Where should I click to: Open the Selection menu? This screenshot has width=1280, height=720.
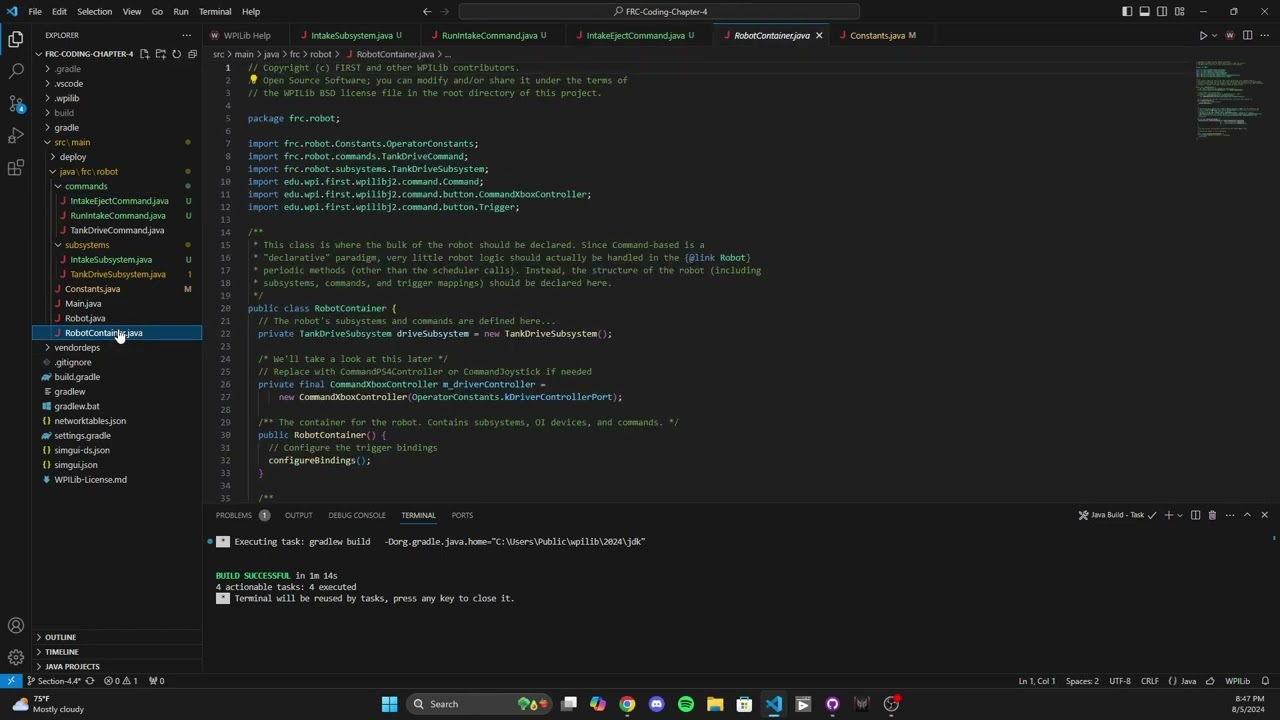(94, 12)
